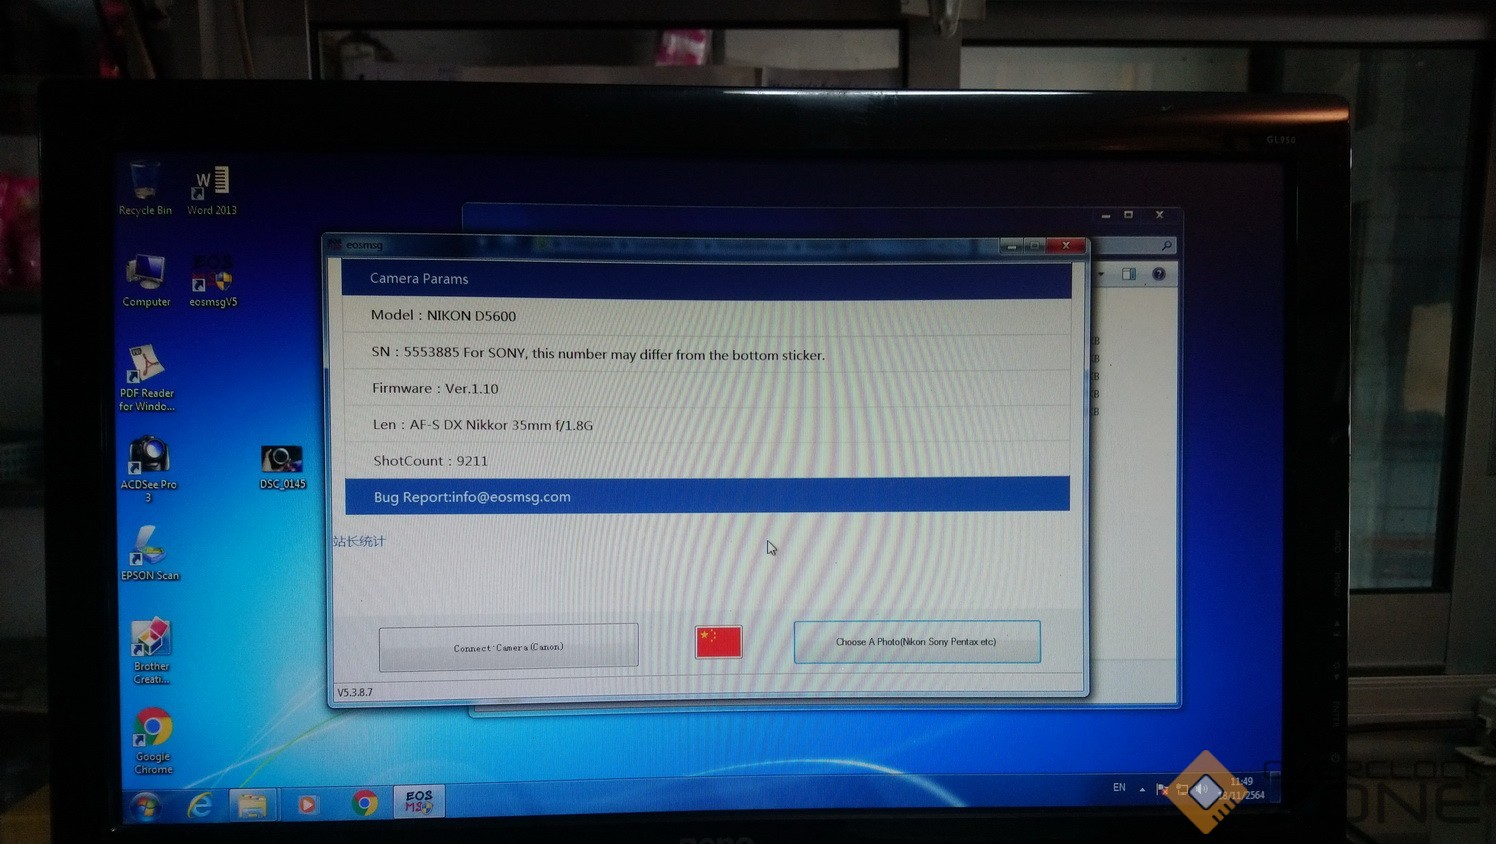Show hidden system tray icons

(x=1142, y=789)
